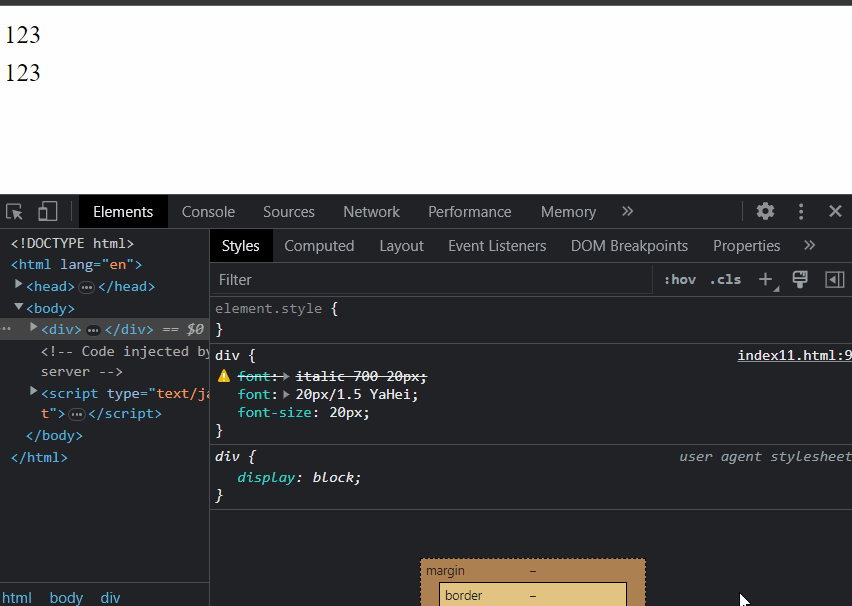Open the Memory tab

pos(568,211)
